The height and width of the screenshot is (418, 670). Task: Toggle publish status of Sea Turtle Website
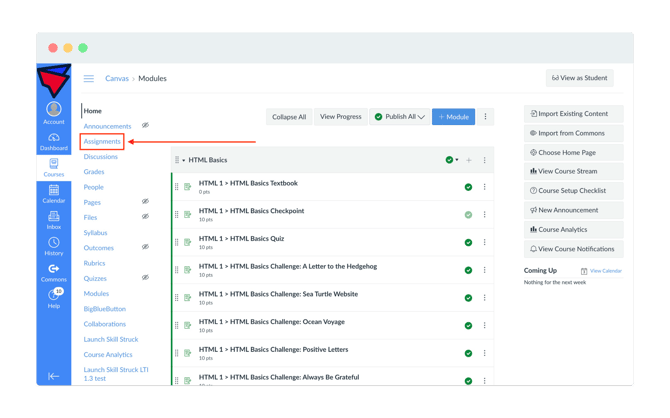coord(468,298)
